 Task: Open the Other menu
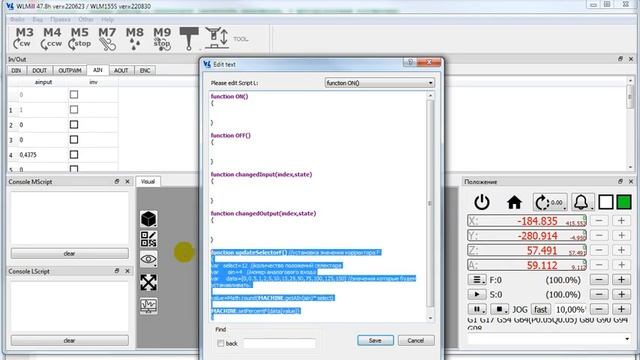86,19
